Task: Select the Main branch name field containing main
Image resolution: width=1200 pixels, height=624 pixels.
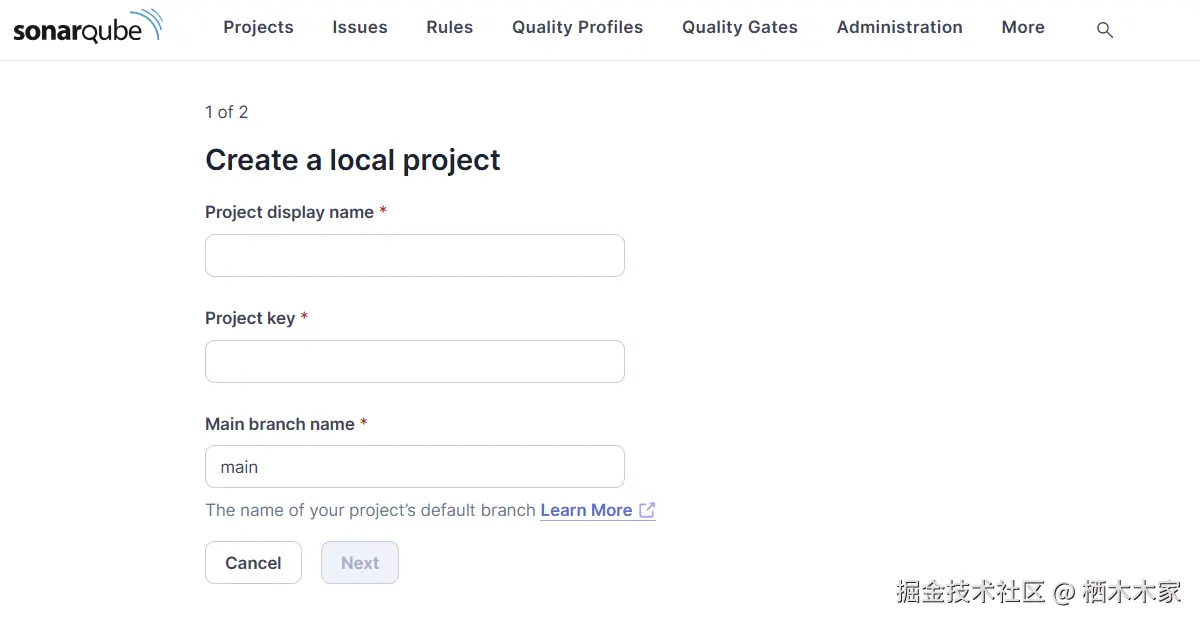Action: (415, 467)
